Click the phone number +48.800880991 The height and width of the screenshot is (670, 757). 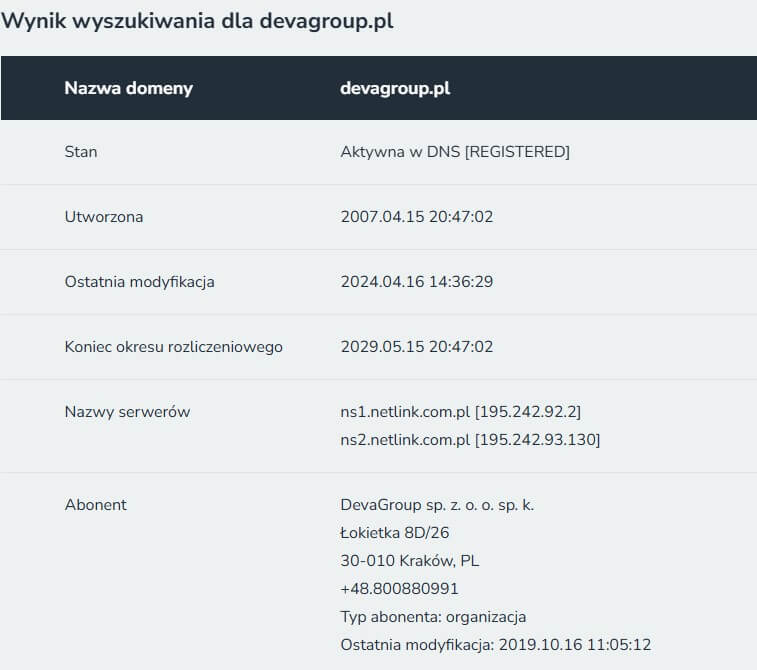pos(400,589)
